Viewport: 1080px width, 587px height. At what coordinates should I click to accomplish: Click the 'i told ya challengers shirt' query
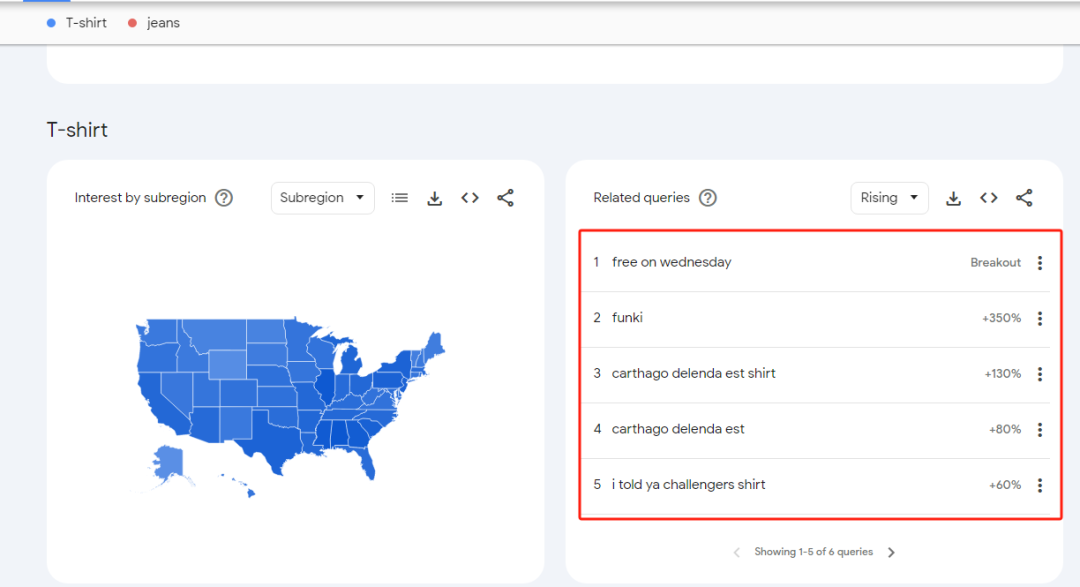(x=688, y=485)
